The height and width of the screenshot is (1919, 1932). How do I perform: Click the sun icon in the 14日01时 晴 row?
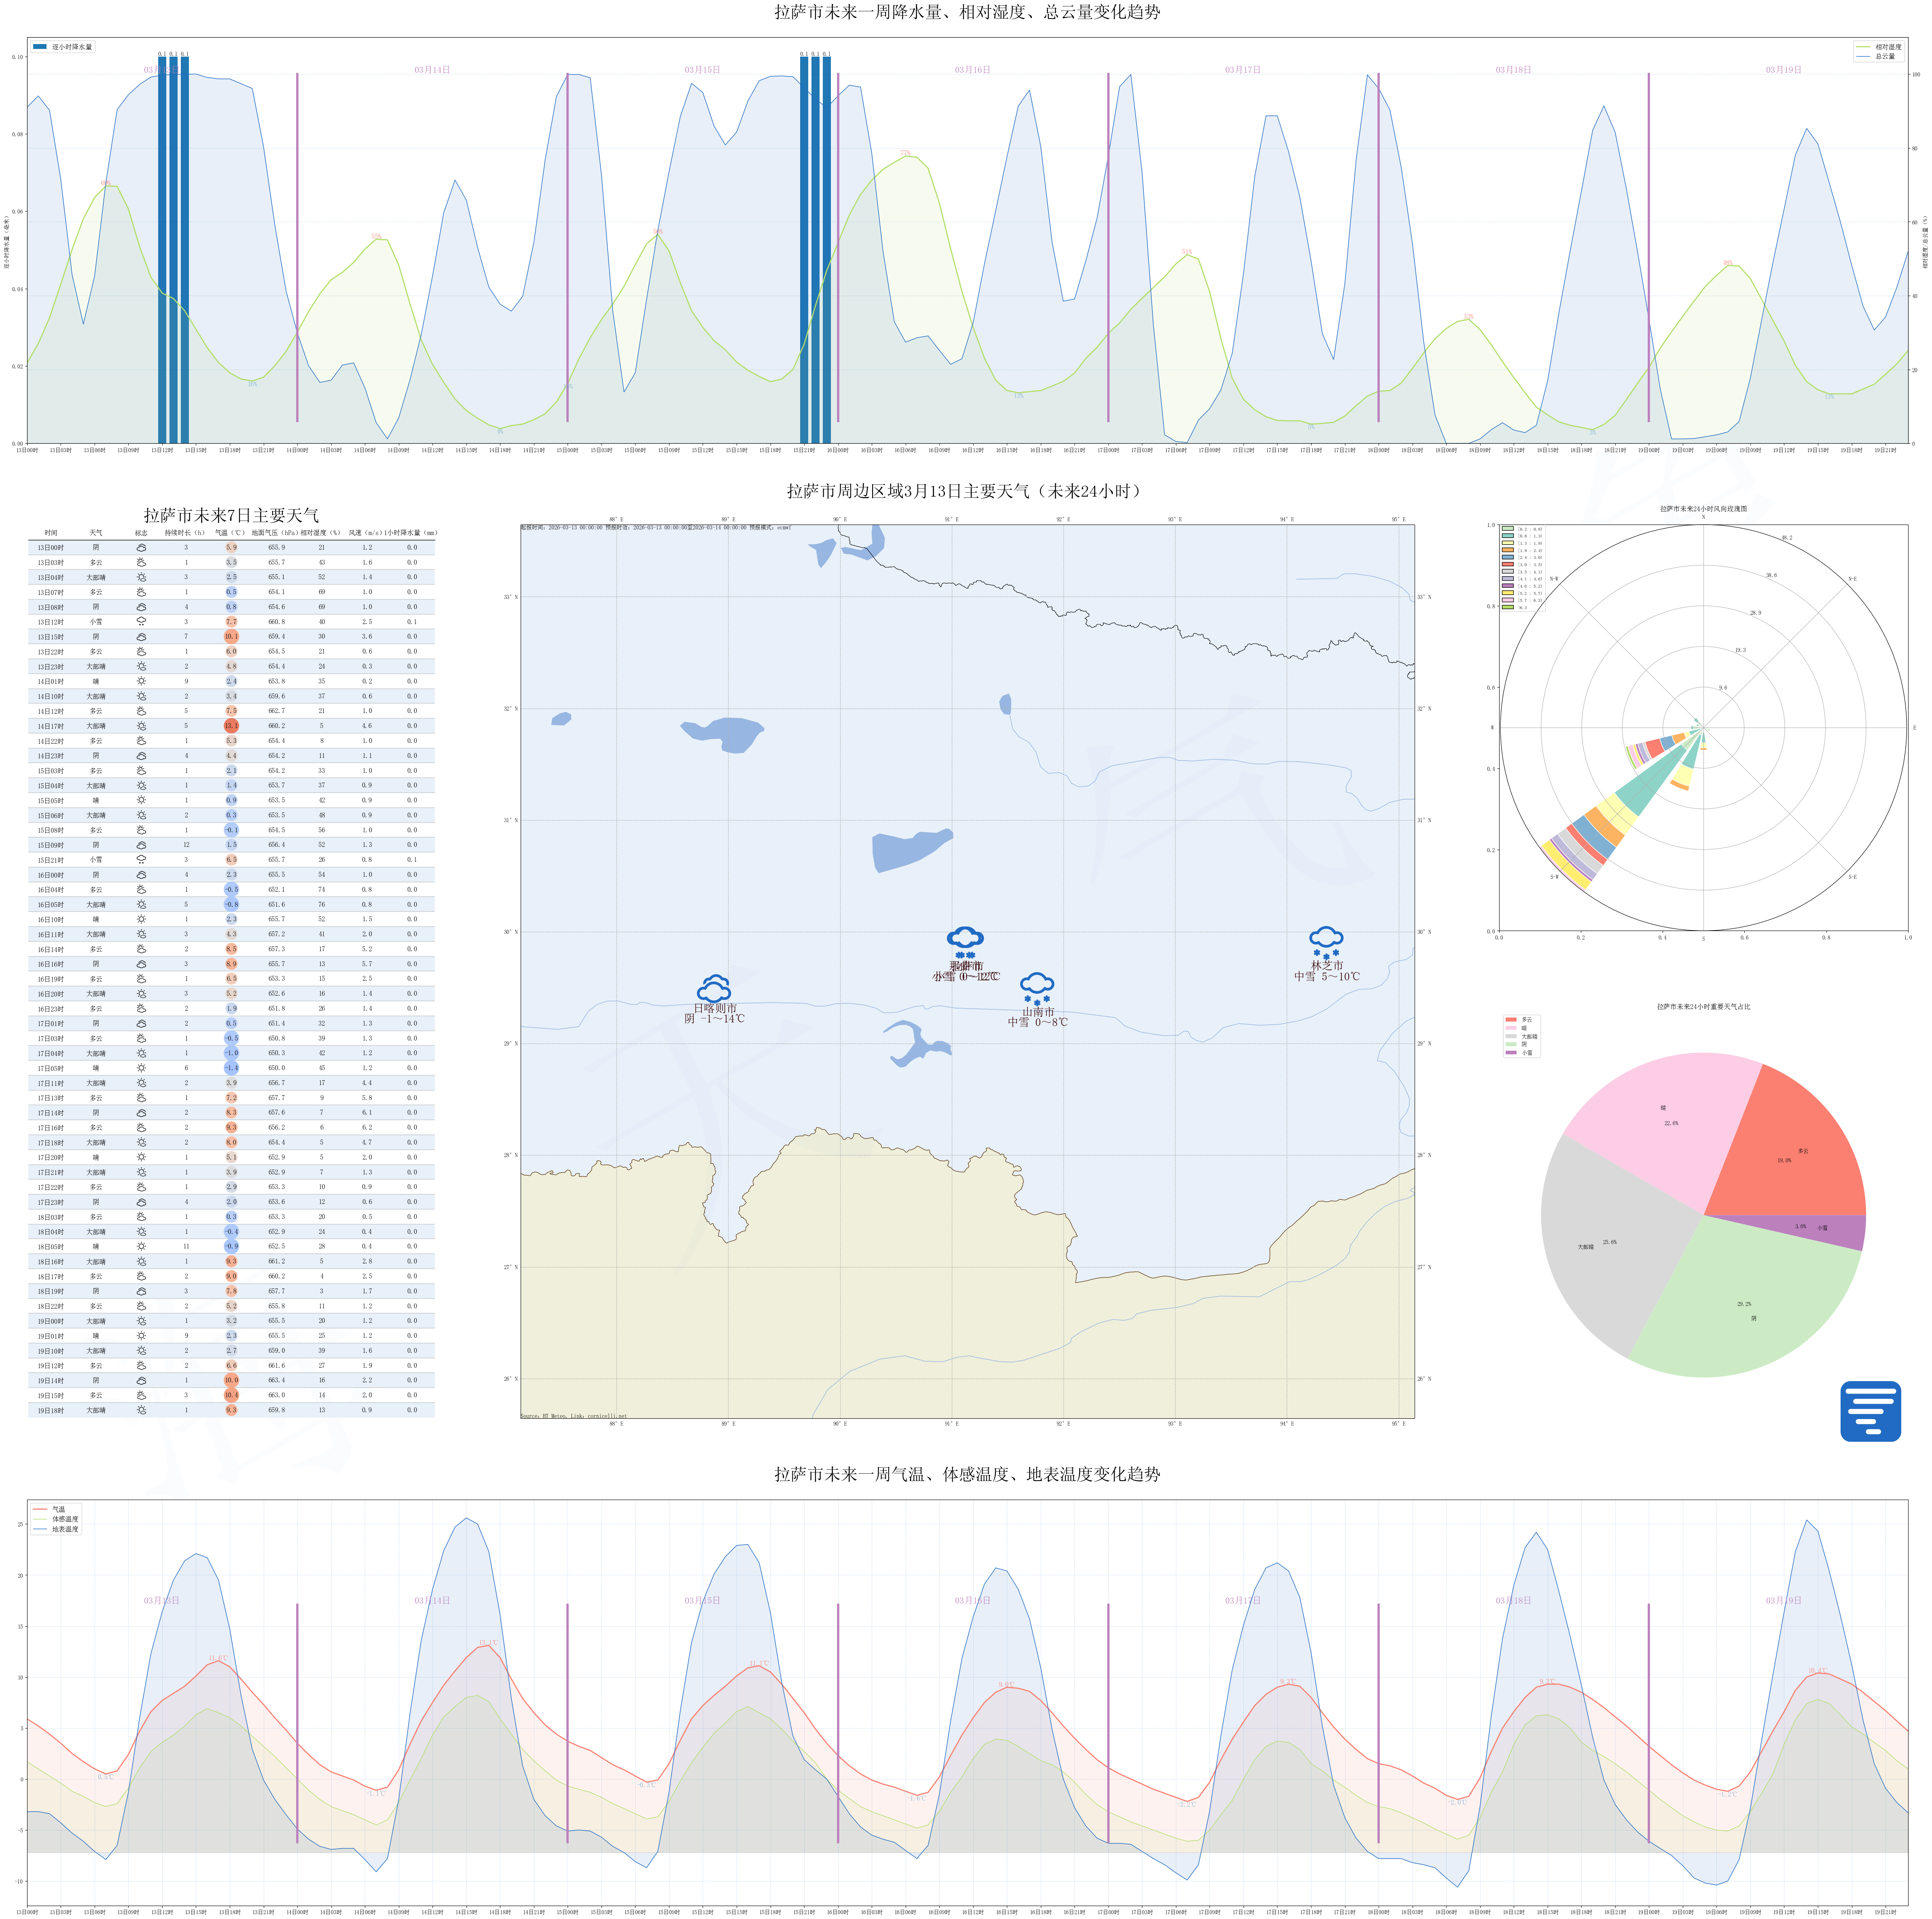coord(141,681)
